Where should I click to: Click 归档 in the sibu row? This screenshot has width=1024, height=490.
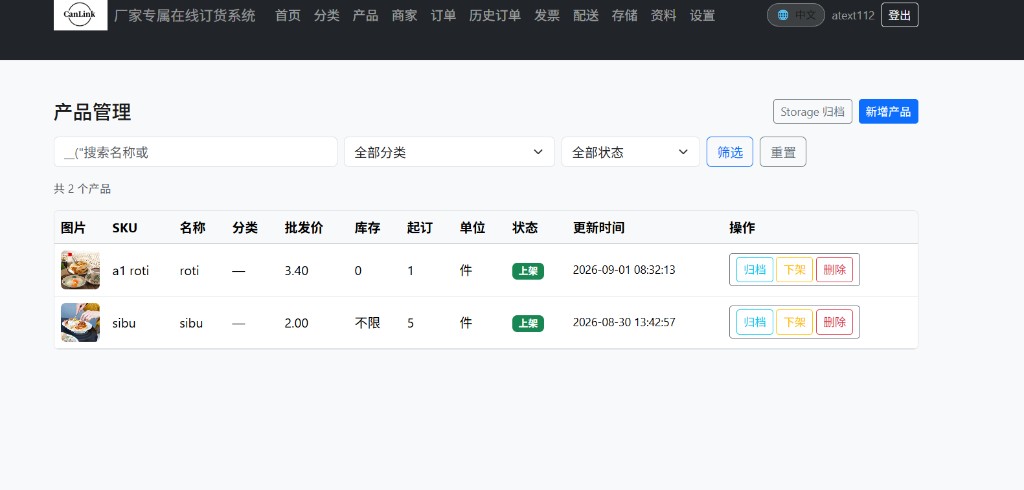[x=754, y=322]
